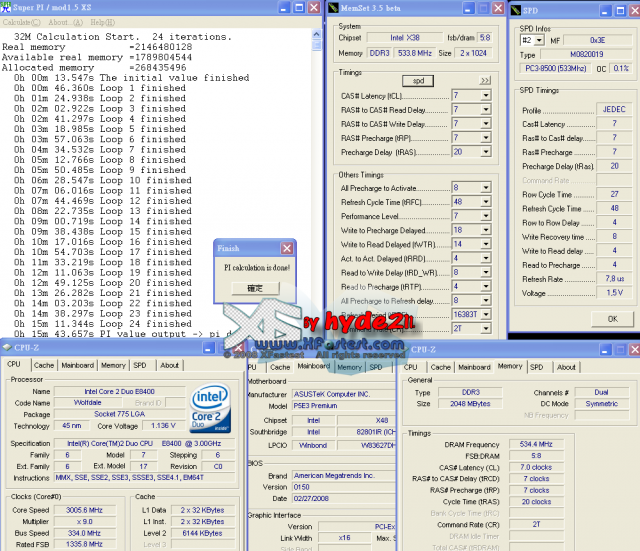This screenshot has width=640, height=551.
Task: Select the Cache tab in middle CPU-Z
Action: point(280,367)
